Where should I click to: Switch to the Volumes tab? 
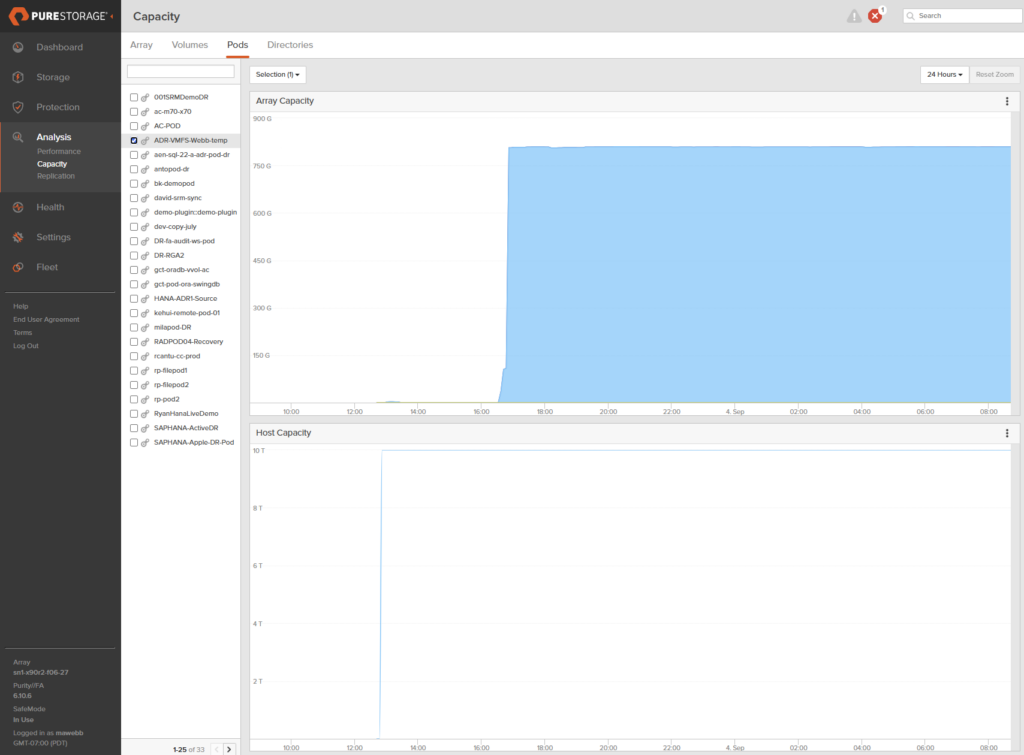pos(189,45)
